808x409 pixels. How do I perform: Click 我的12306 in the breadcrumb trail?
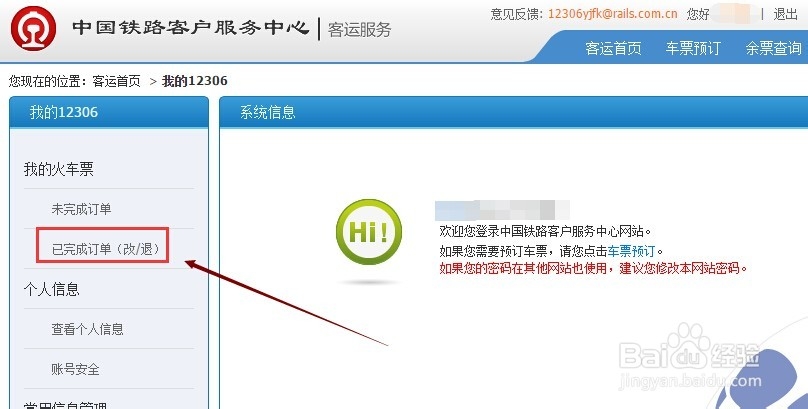[195, 81]
